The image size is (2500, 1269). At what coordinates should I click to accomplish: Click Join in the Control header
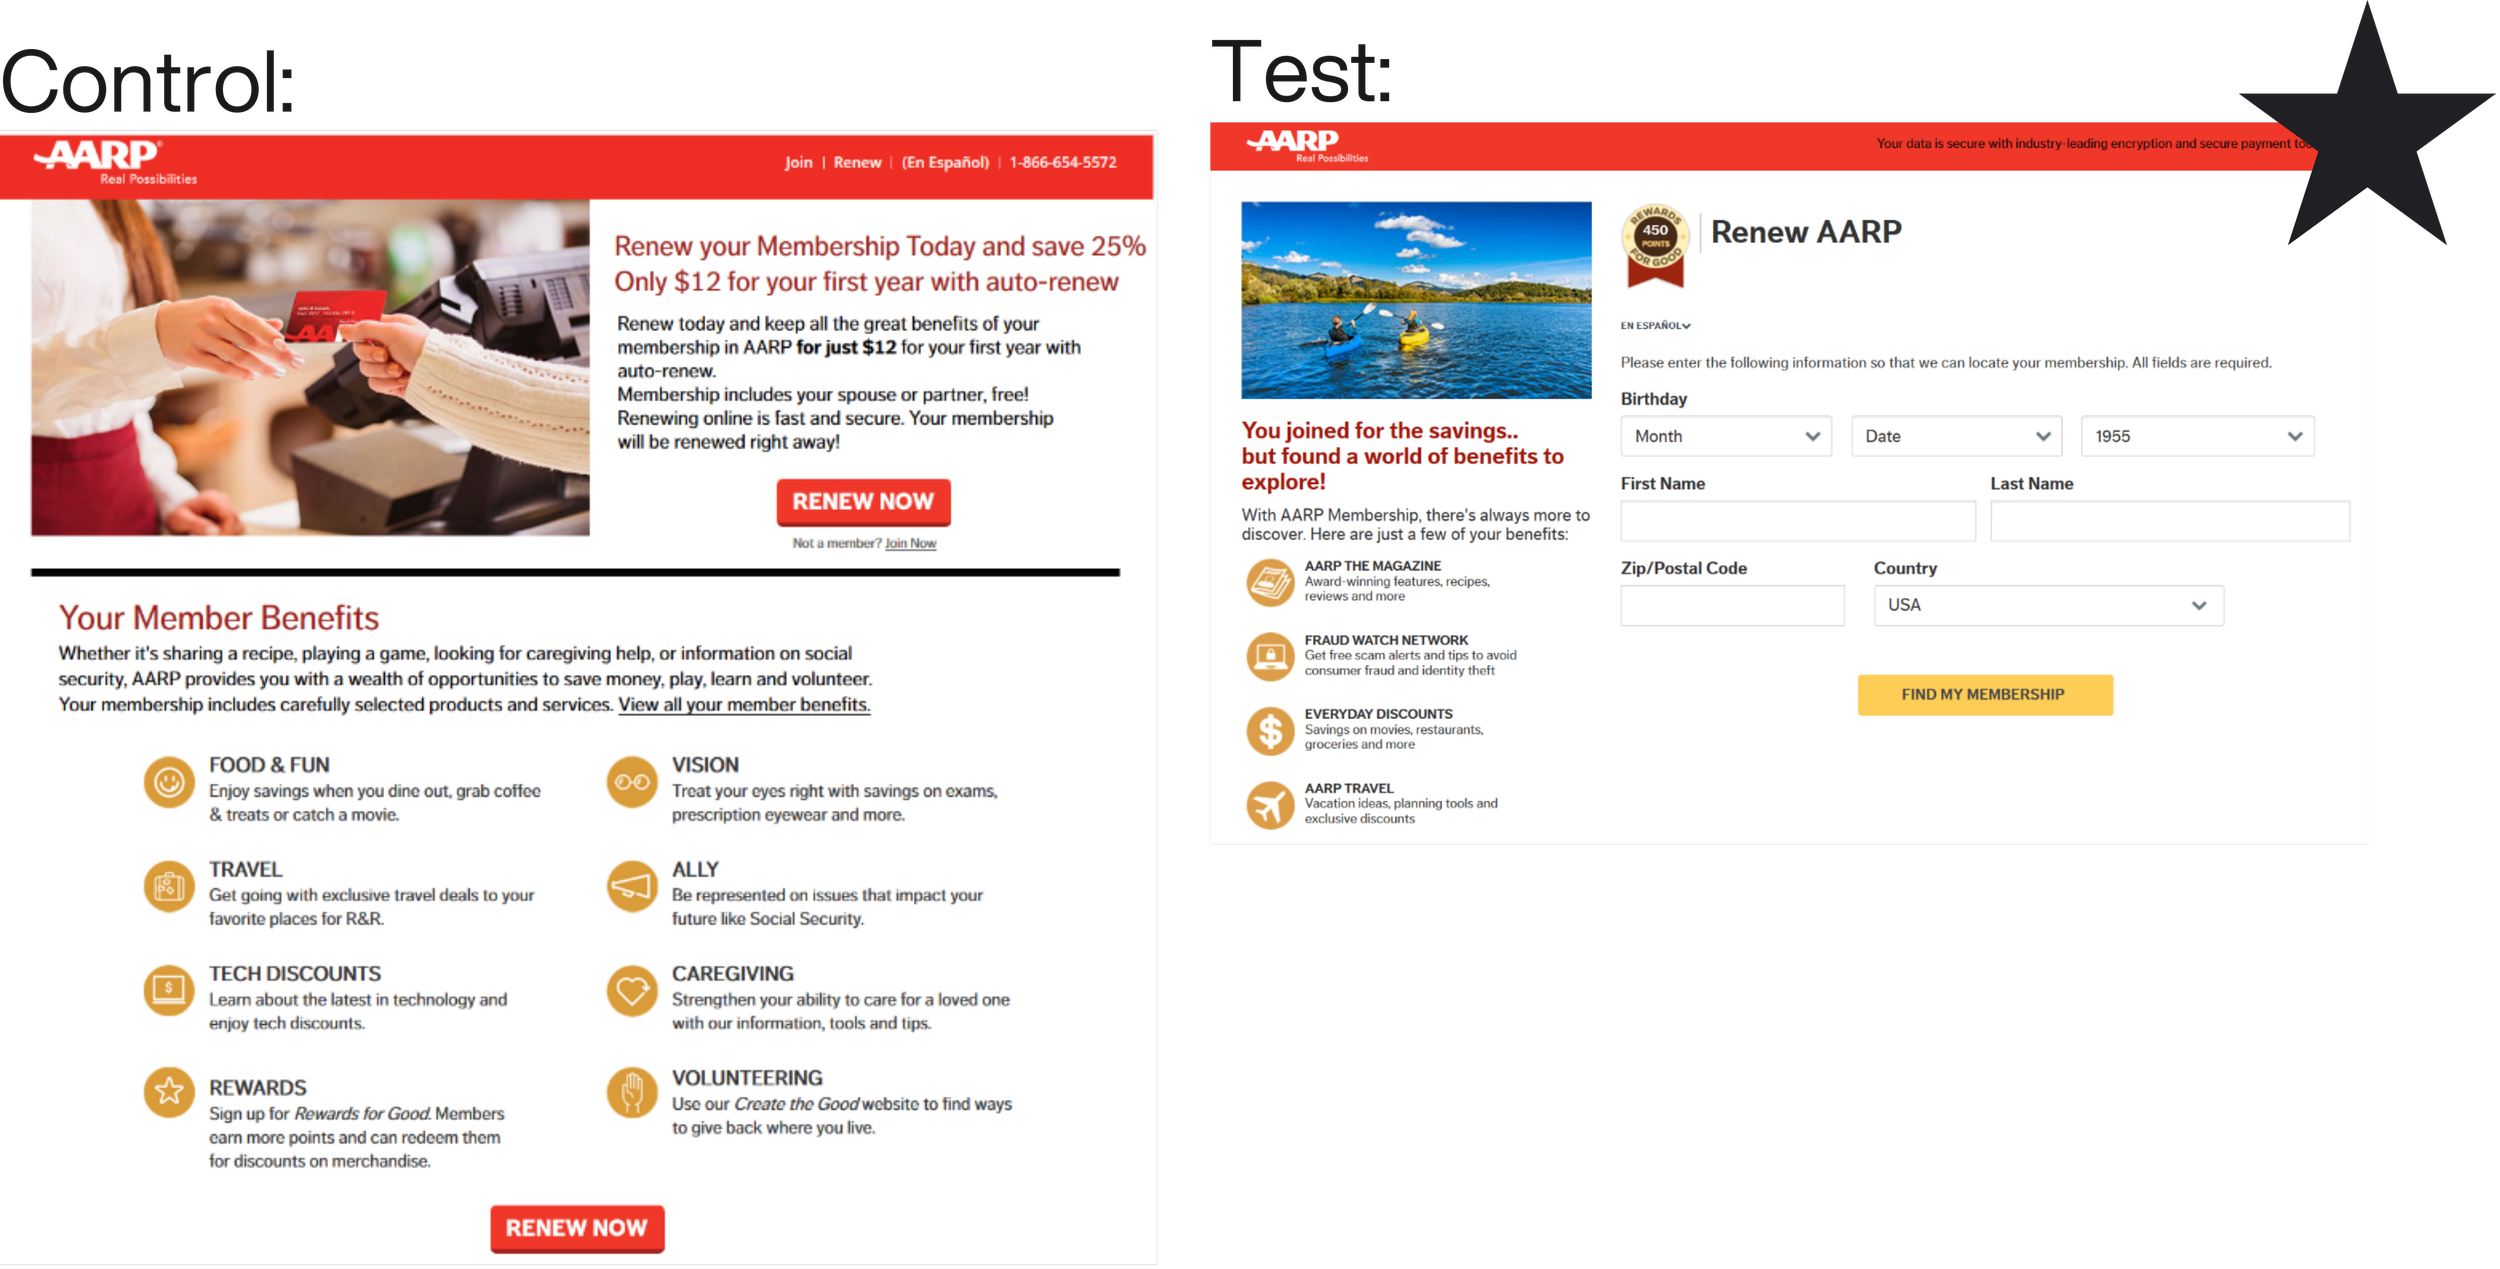[x=798, y=162]
